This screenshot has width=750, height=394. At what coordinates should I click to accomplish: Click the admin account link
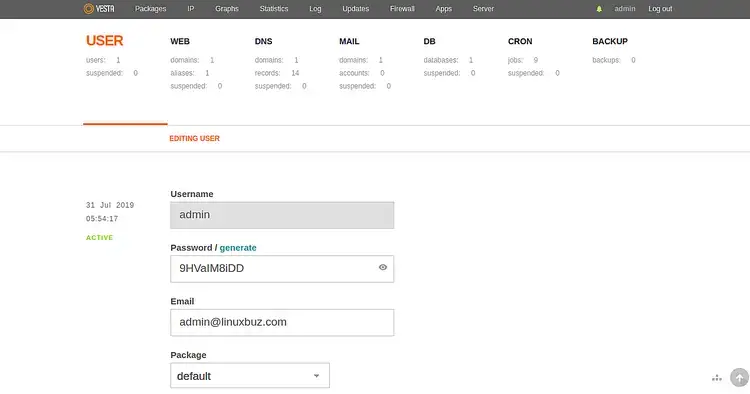tap(625, 9)
